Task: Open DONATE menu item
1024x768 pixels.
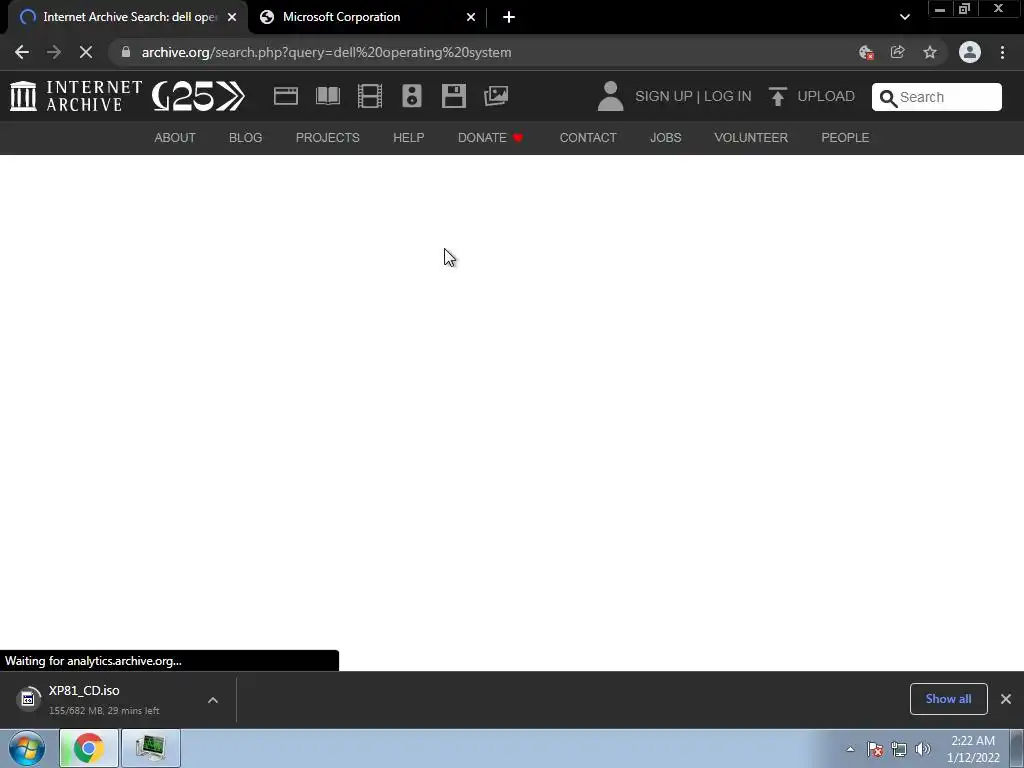Action: 490,138
